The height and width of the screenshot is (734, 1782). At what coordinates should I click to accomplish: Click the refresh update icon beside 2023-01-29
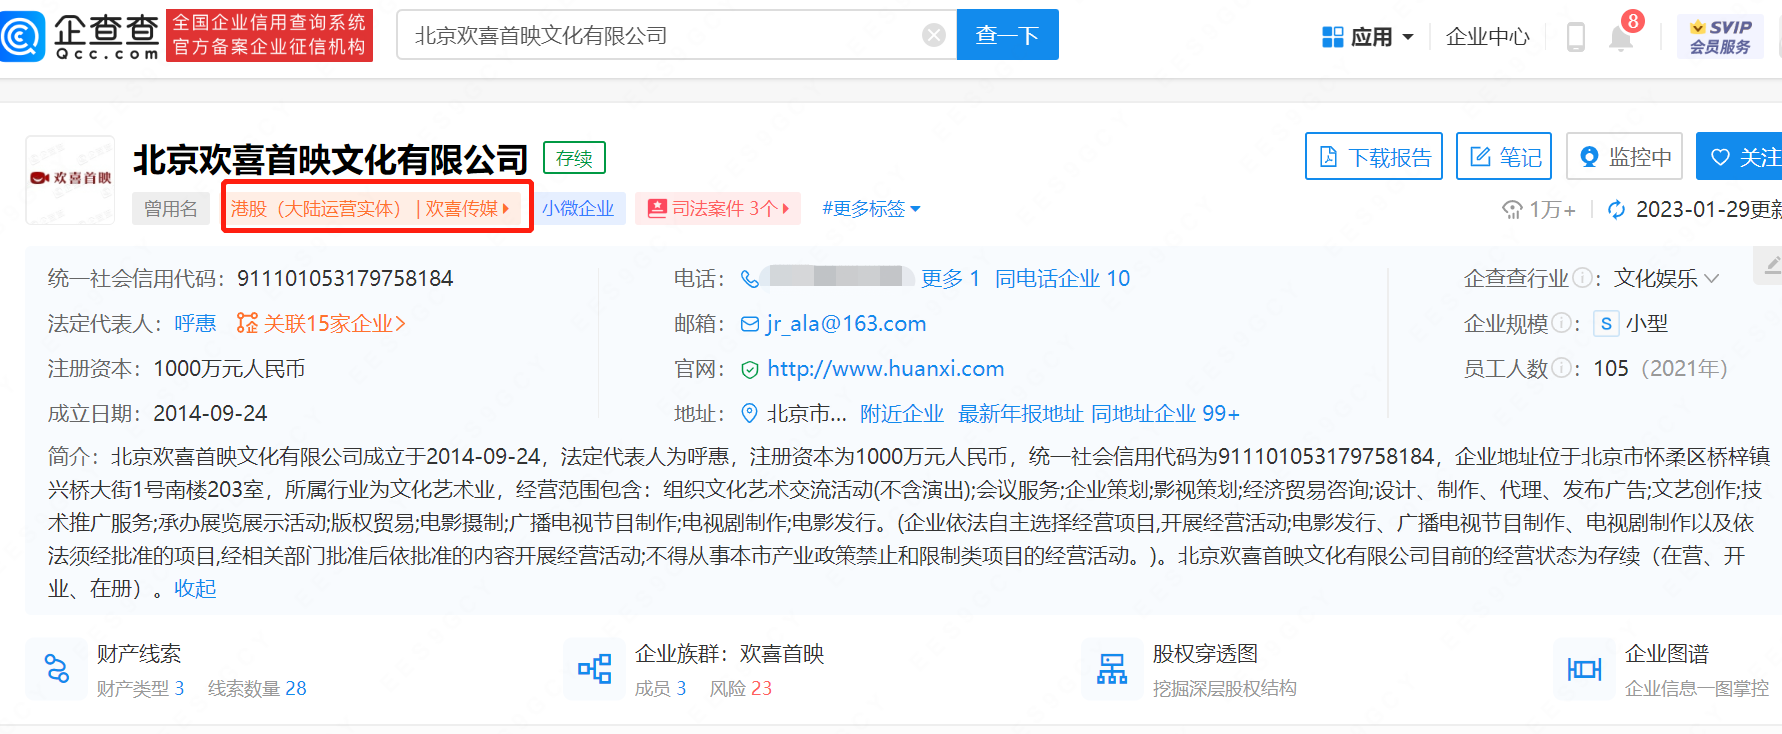tap(1615, 209)
